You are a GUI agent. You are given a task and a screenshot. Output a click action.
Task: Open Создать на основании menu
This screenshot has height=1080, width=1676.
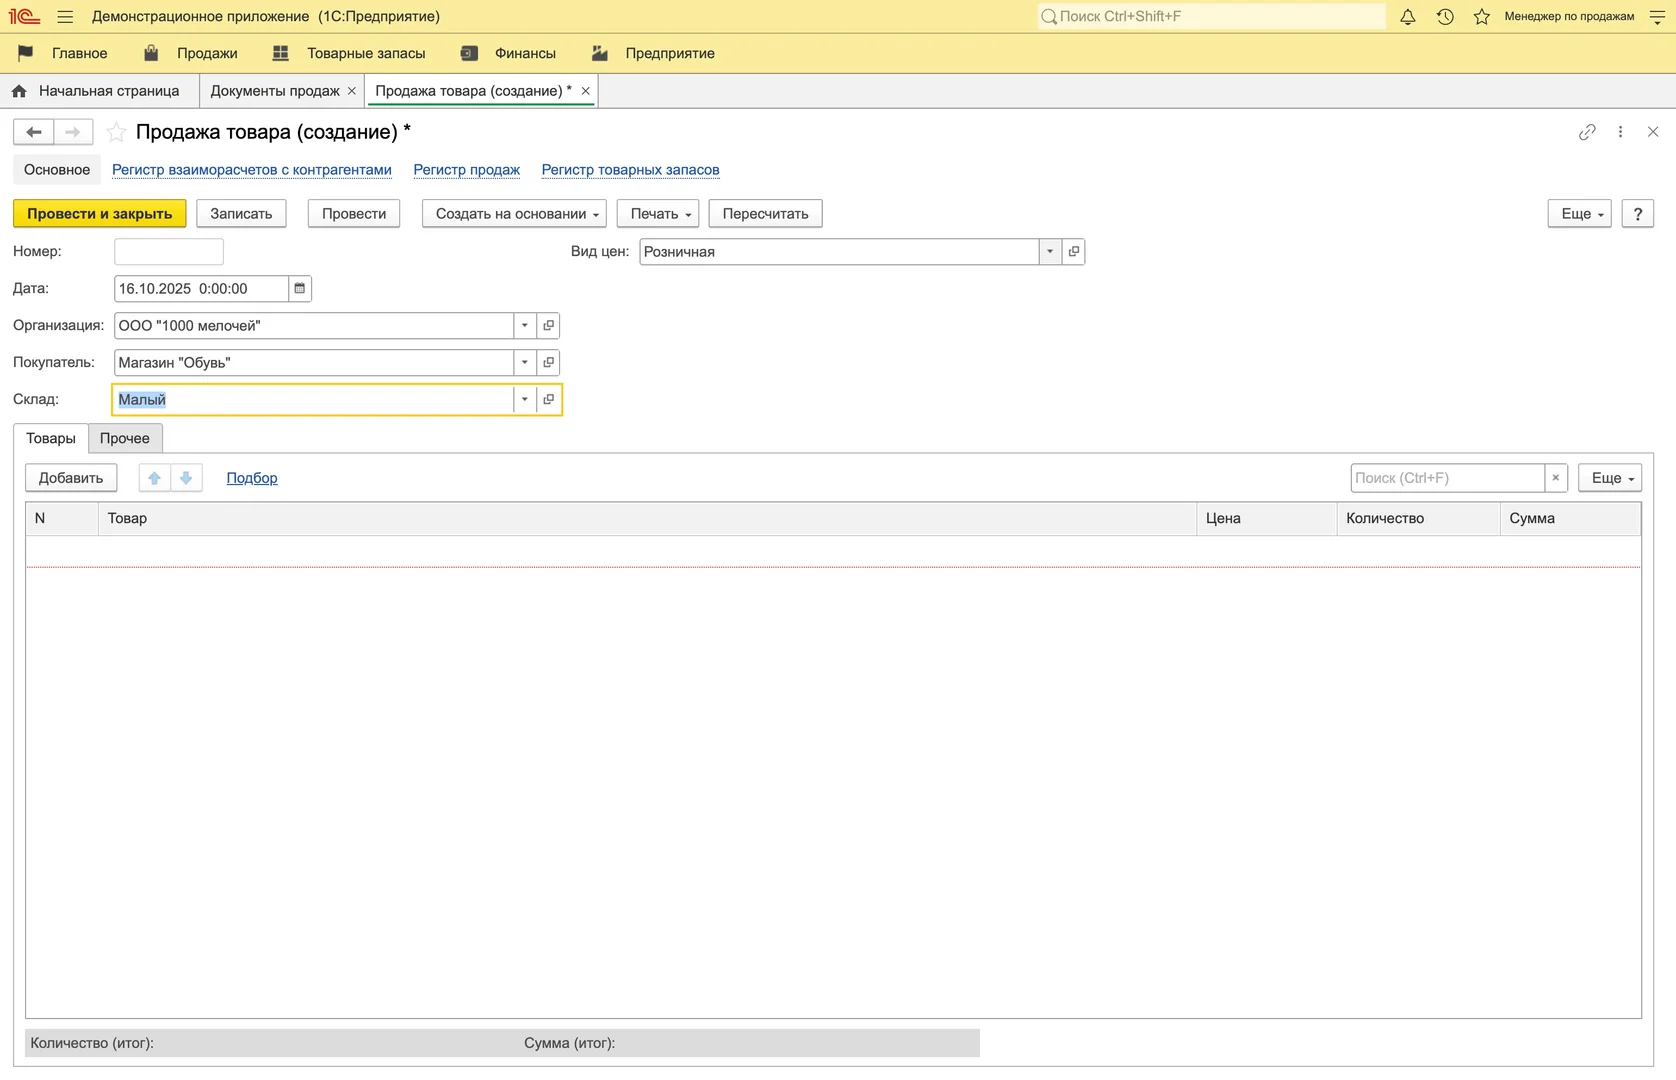[x=514, y=214]
